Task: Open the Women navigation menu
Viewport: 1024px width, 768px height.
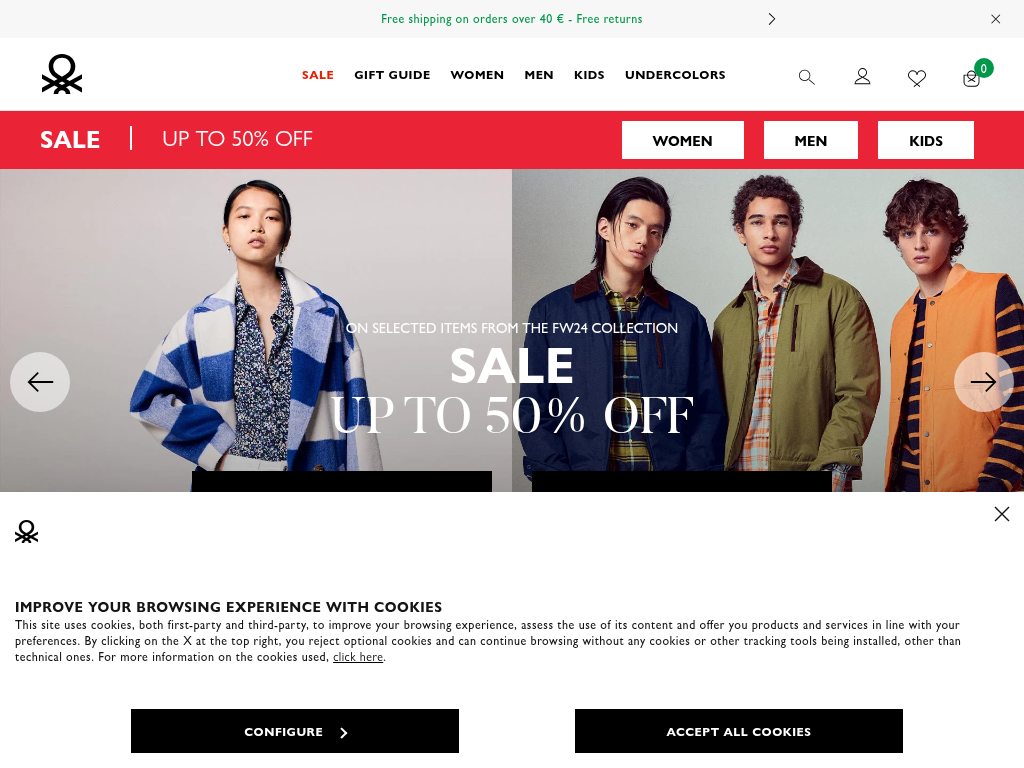Action: 477,75
